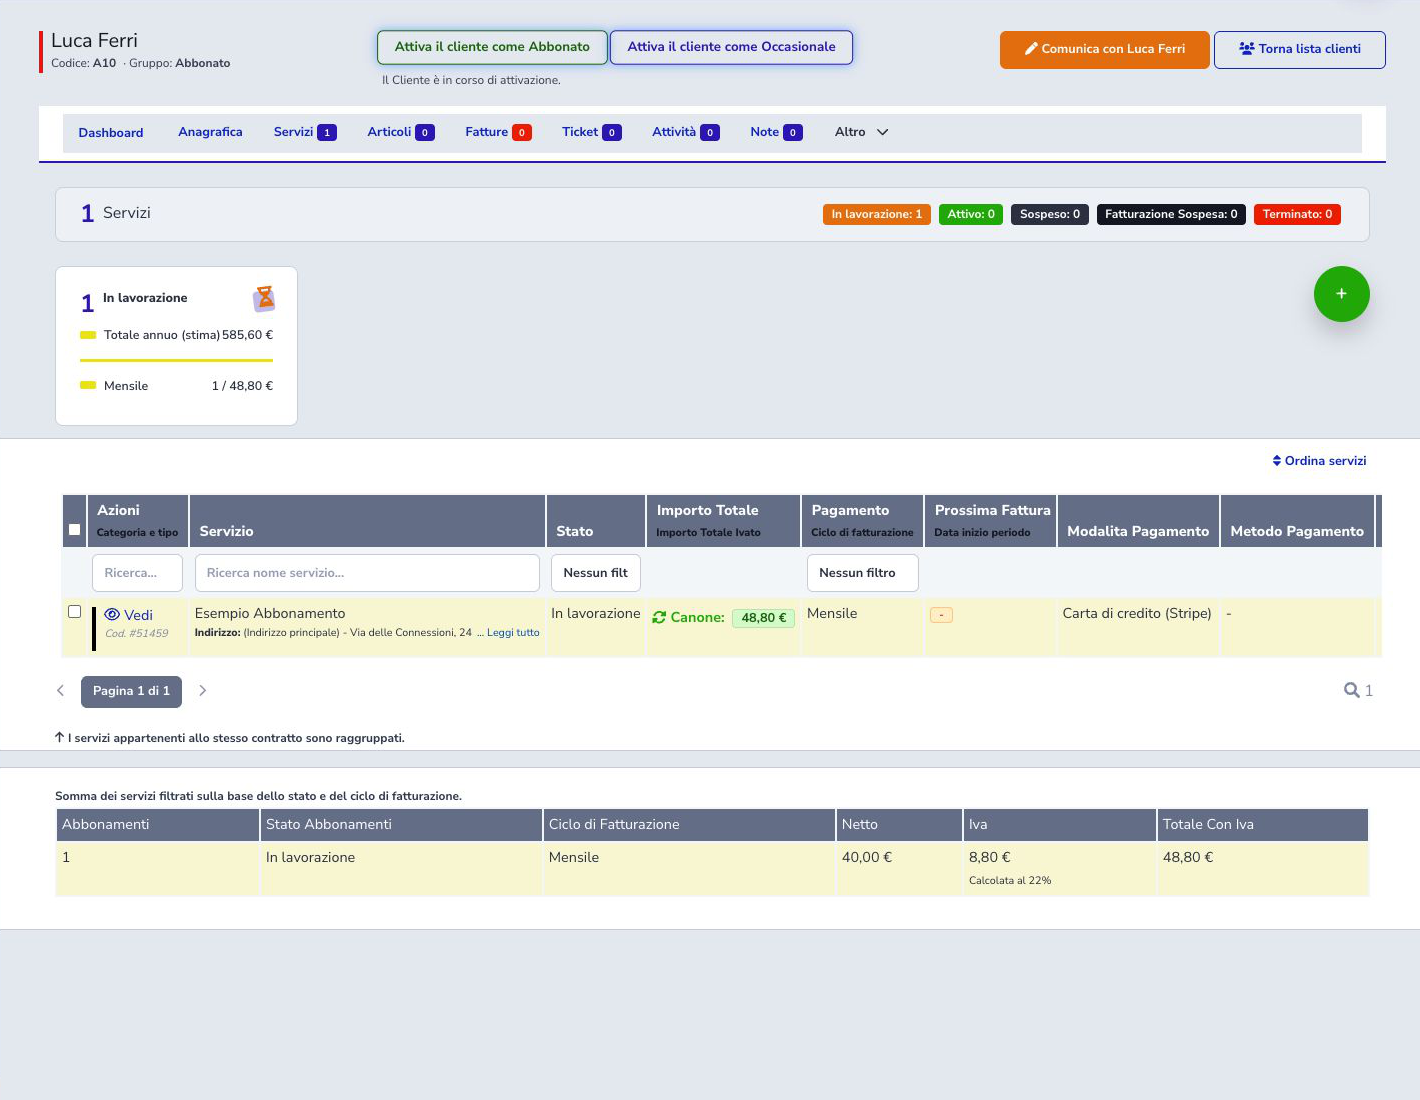Open the Ticket tab
1420x1100 pixels.
591,132
